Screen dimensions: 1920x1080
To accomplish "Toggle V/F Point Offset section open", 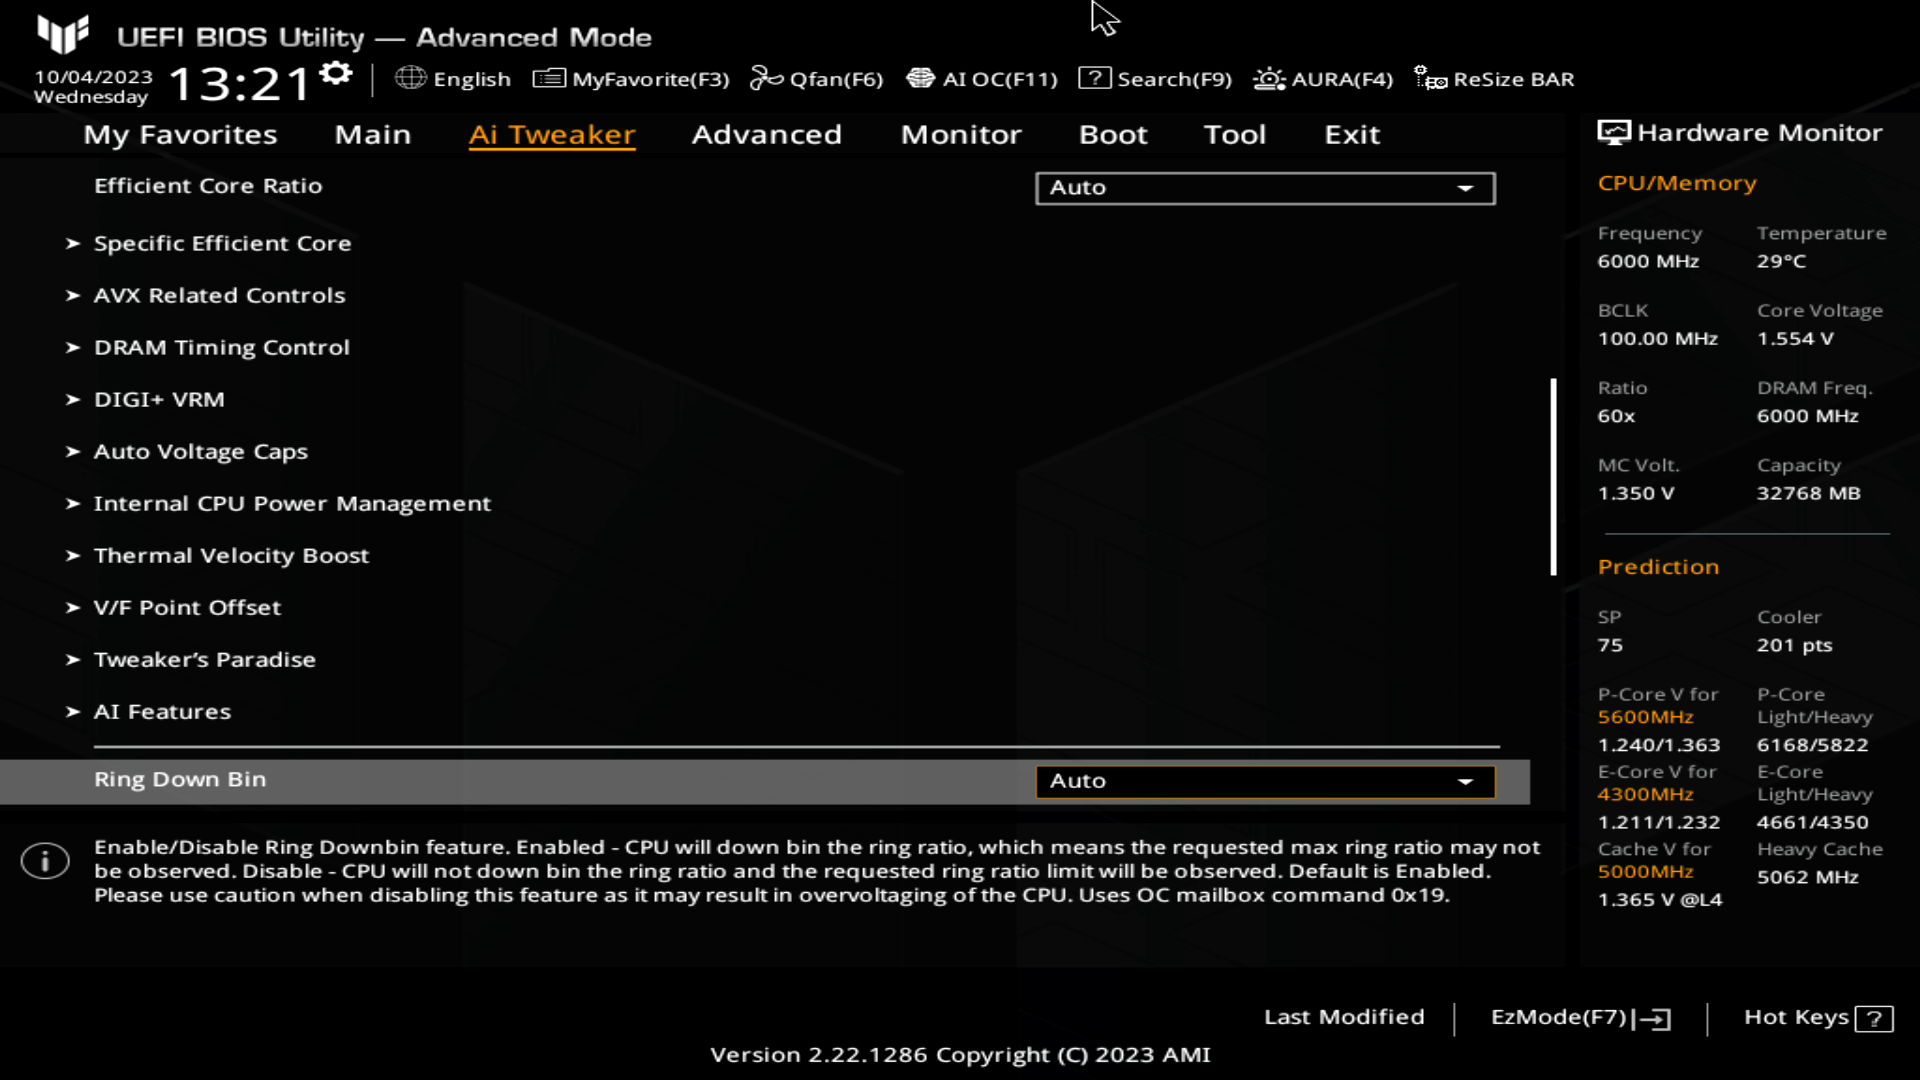I will [x=186, y=607].
